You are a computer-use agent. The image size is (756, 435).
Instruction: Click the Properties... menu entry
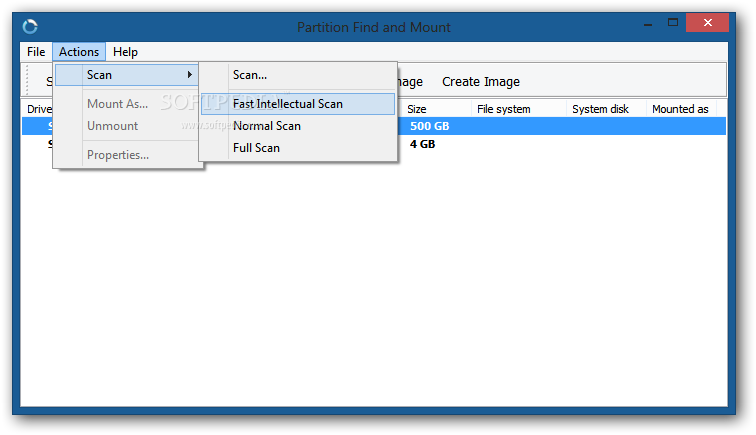(127, 155)
